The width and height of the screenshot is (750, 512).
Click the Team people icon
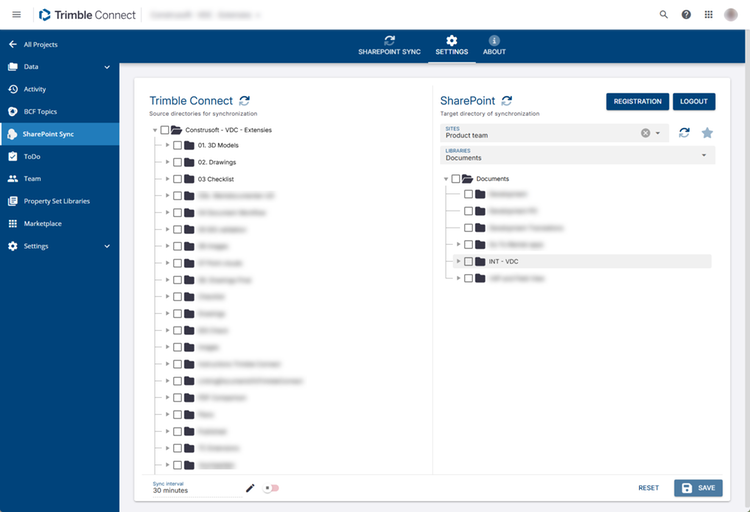click(13, 178)
